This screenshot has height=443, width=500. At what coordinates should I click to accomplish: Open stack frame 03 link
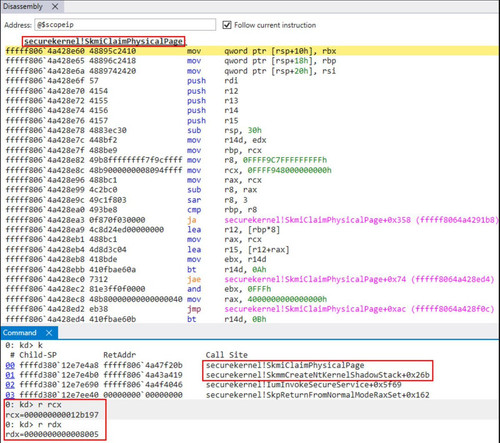10,395
